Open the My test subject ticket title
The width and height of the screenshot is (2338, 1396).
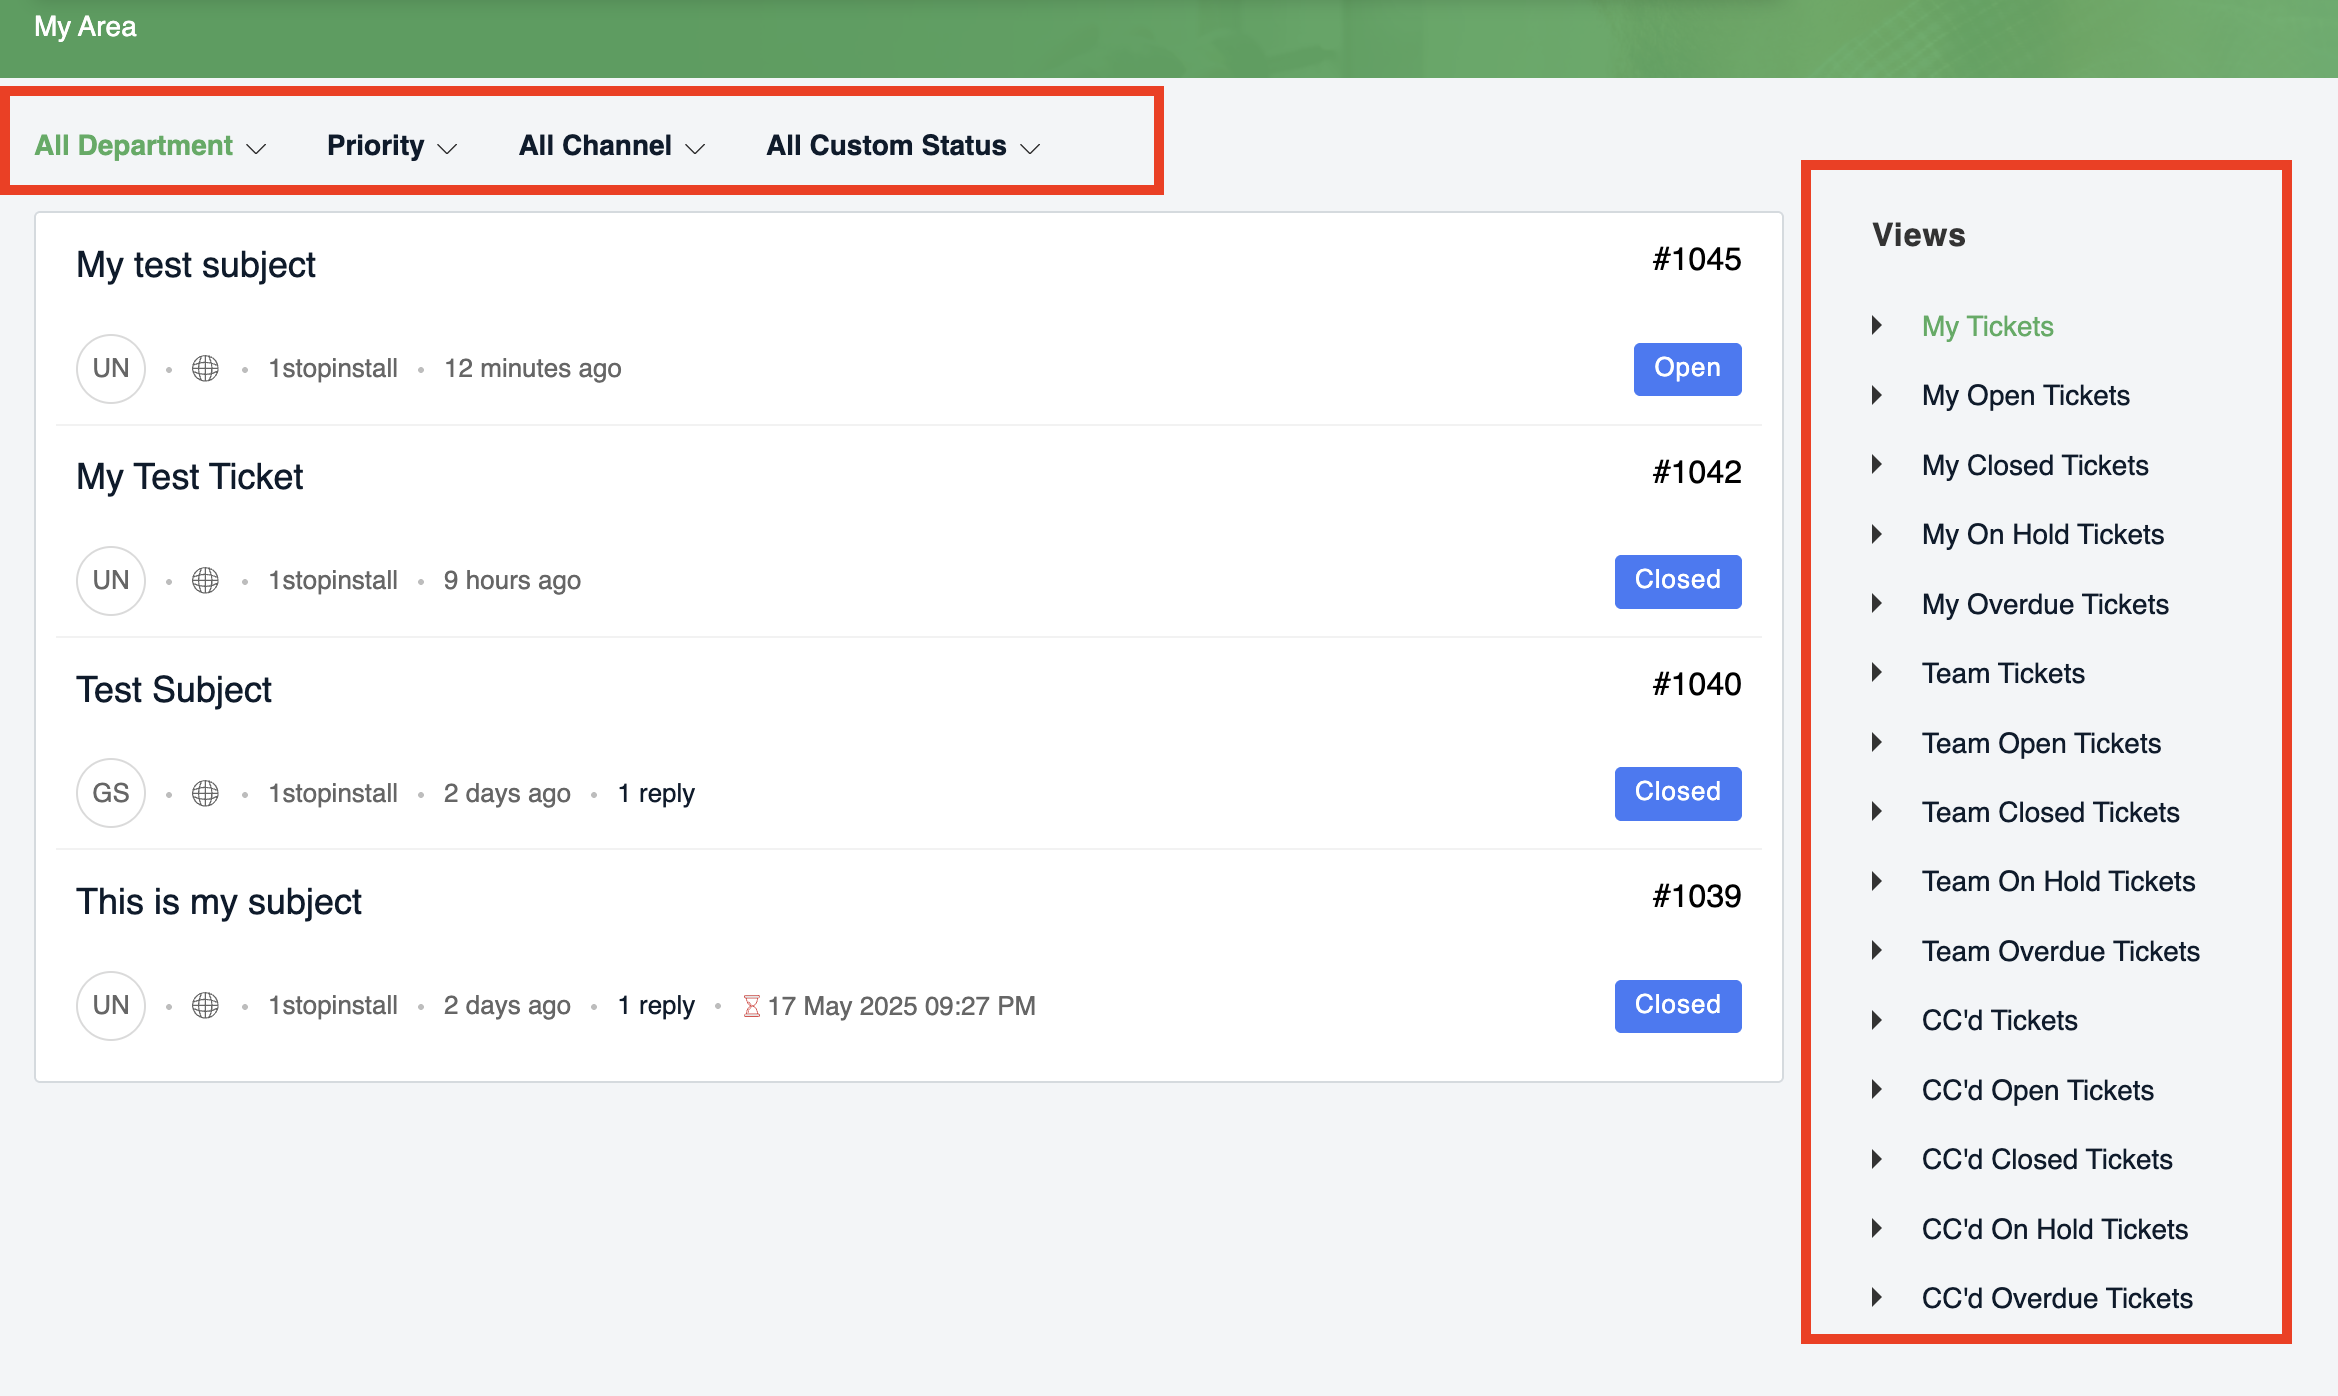pos(196,265)
